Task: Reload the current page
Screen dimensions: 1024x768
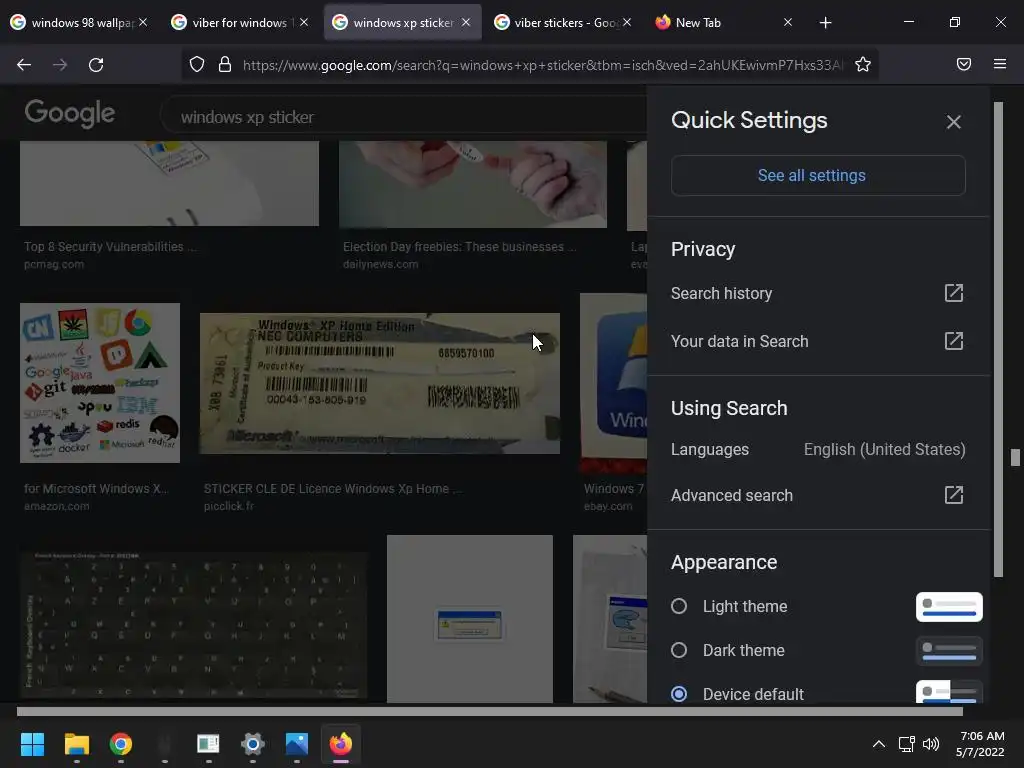Action: tap(96, 65)
